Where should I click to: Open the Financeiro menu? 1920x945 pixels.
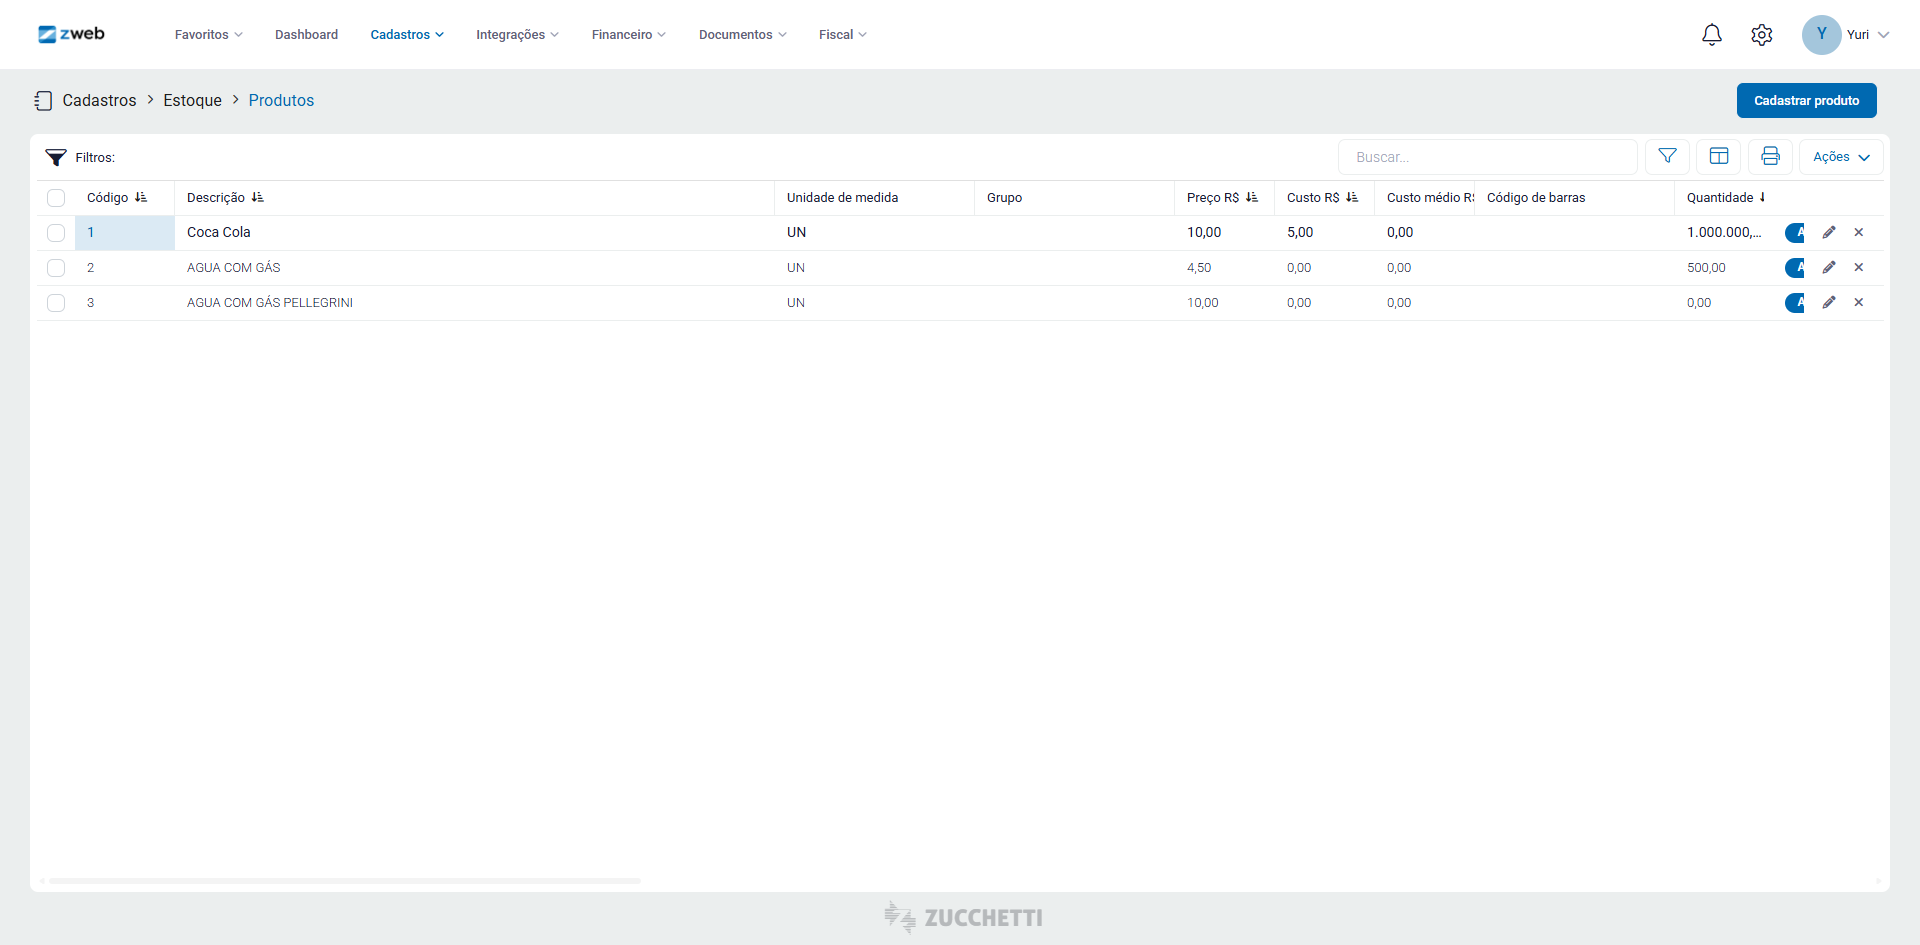[628, 35]
